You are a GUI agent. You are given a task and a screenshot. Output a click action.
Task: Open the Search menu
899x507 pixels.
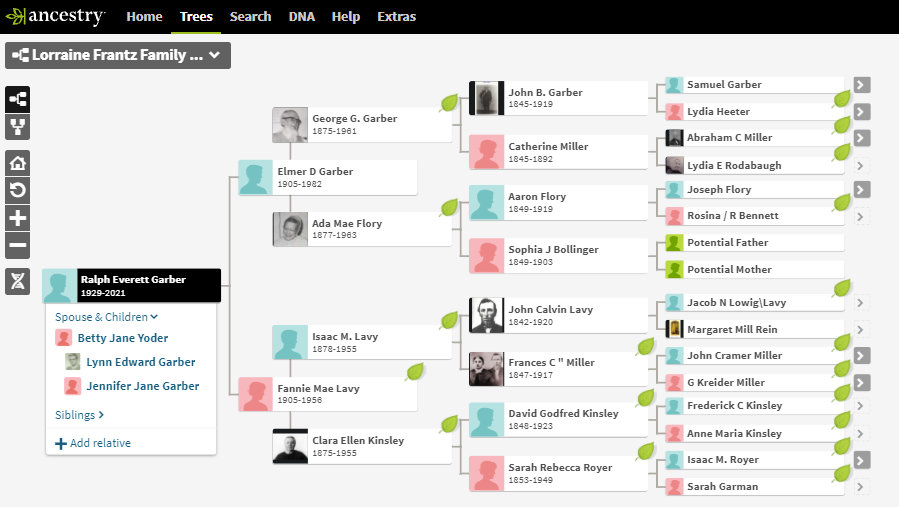[x=250, y=16]
